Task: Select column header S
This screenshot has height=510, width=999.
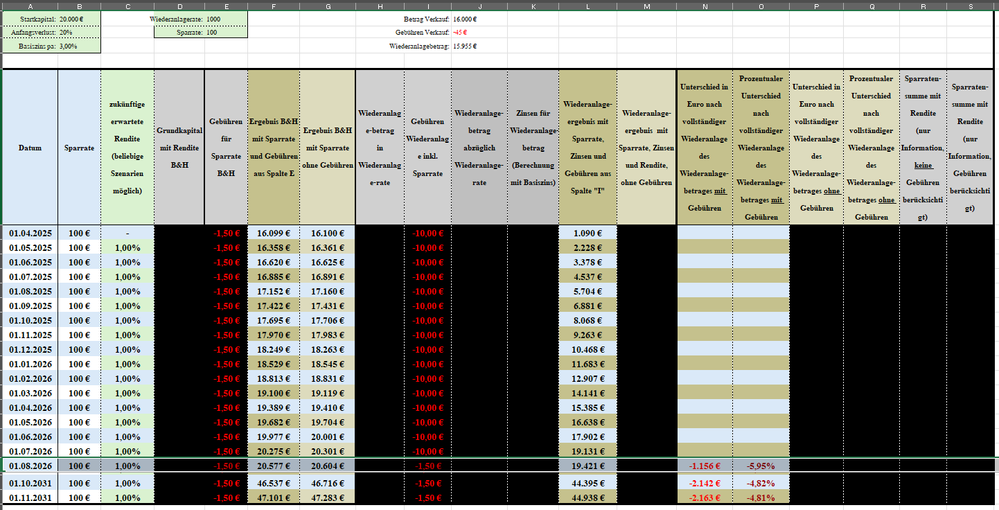Action: (970, 6)
